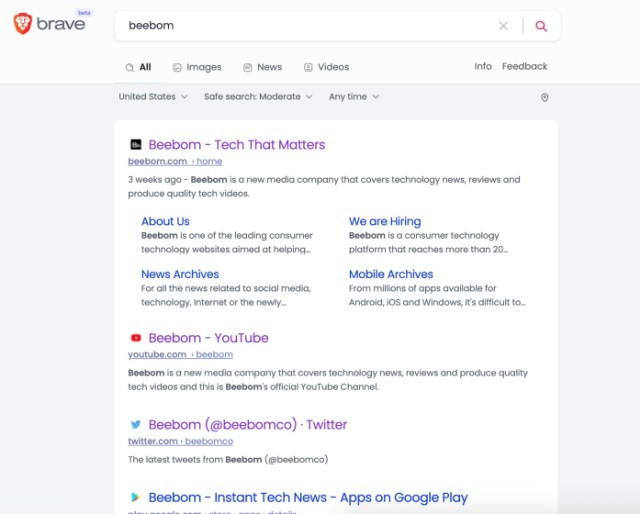Screen dimensions: 640x514
Task: Click the Twitter bird favicon
Action: pyautogui.click(x=136, y=425)
